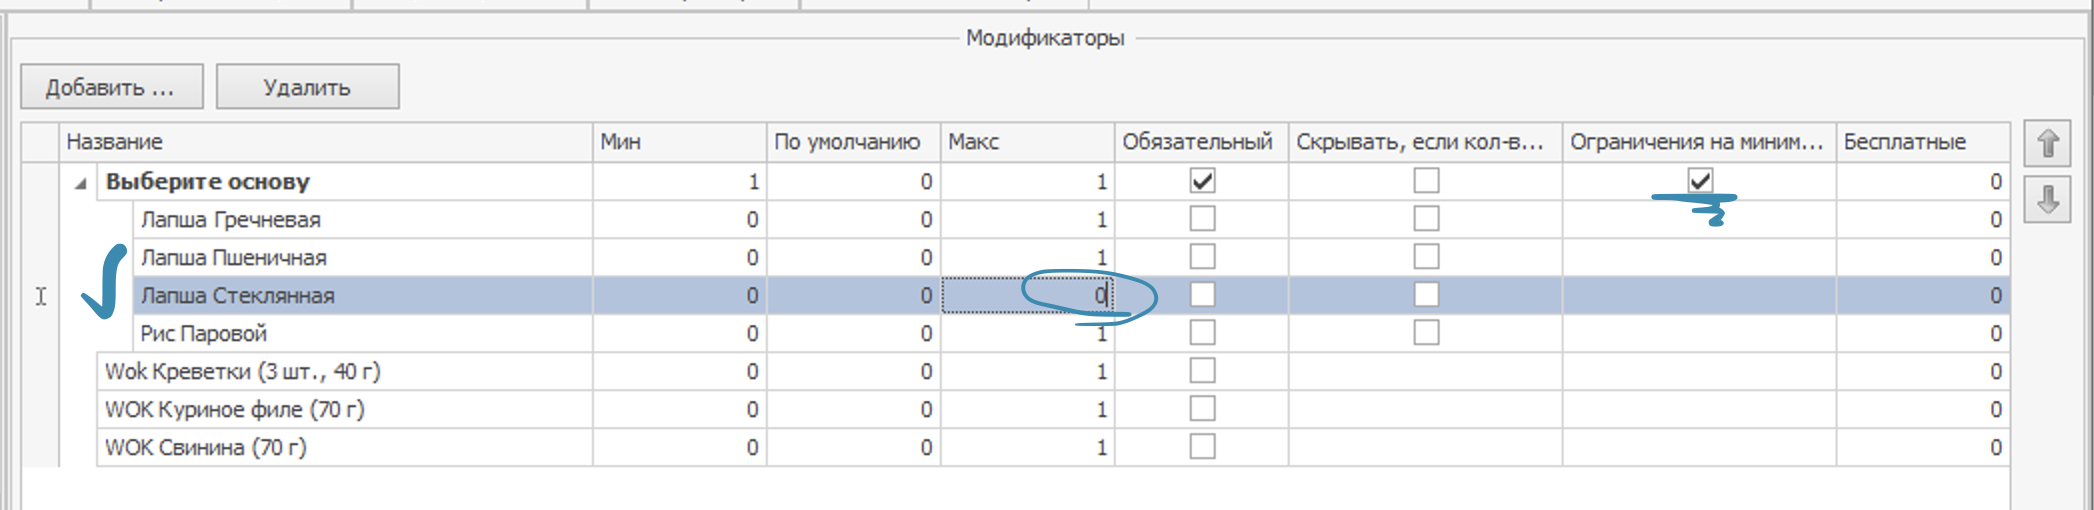Click the Бесплатные column header
Screen dimensions: 2094x510
point(1921,142)
